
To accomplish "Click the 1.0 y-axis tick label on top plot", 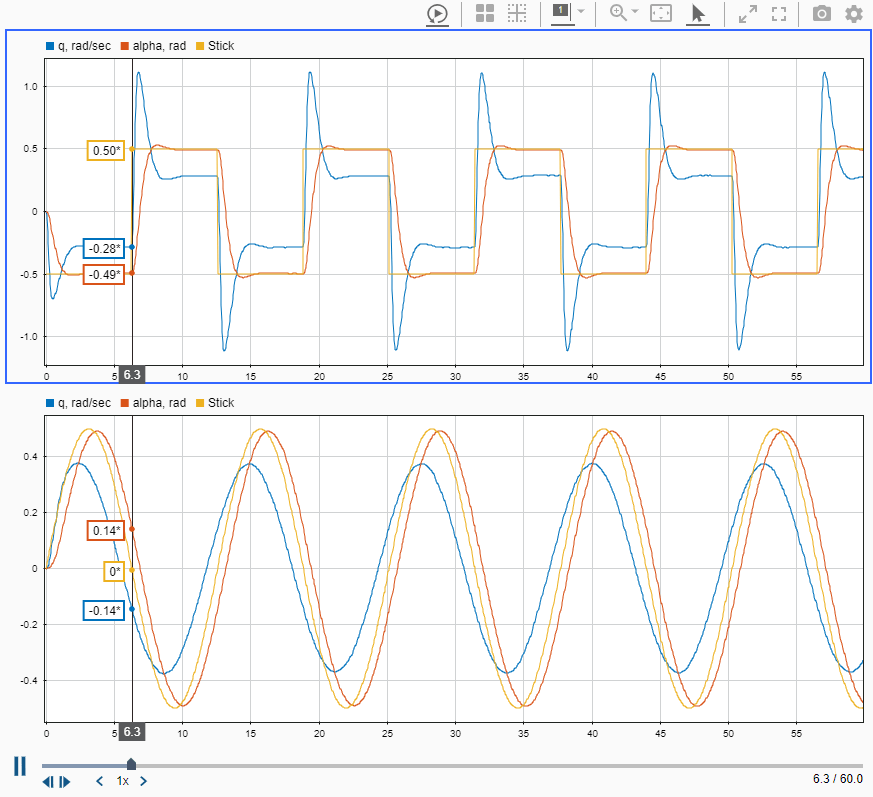I will [x=31, y=86].
